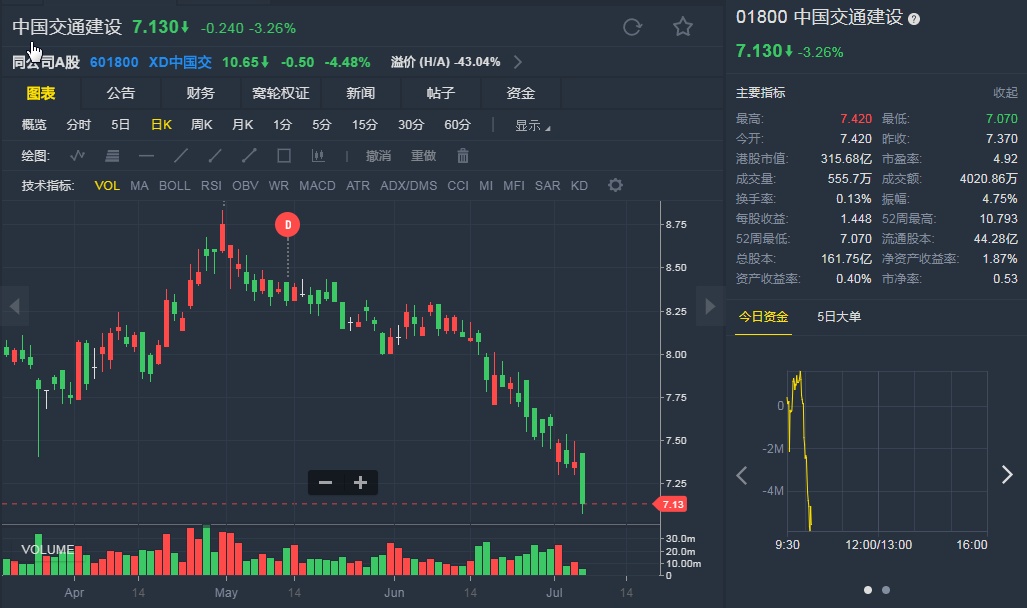The image size is (1027, 608).
Task: Open the 5日大单 tab
Action: 838,316
